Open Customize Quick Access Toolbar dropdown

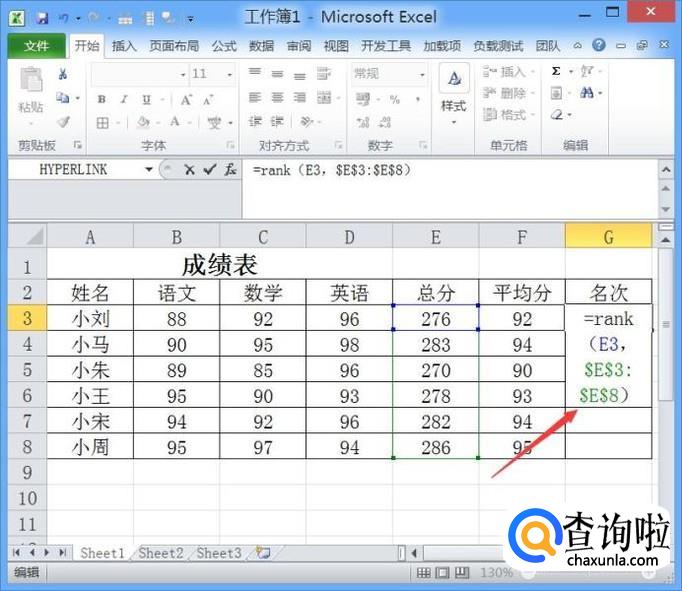pyautogui.click(x=191, y=19)
